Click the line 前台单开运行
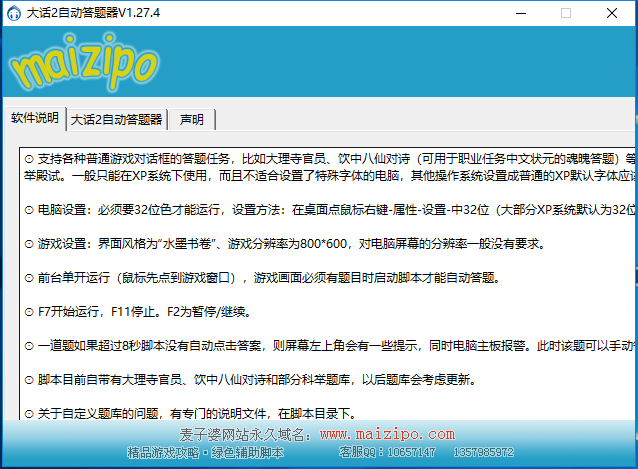This screenshot has width=638, height=469. tap(262, 278)
